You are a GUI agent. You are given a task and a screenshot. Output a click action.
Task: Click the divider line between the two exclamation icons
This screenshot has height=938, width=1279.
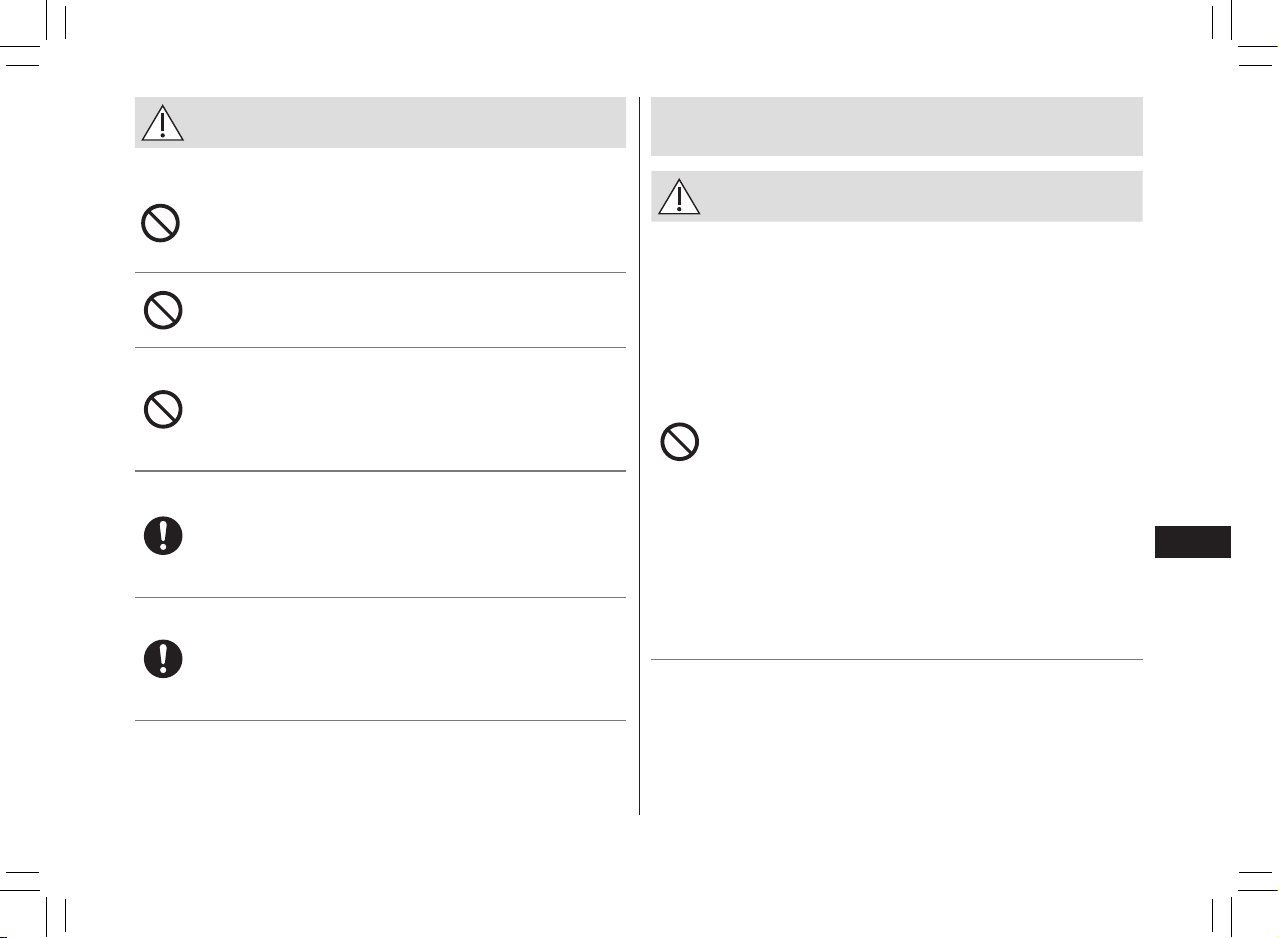click(380, 598)
